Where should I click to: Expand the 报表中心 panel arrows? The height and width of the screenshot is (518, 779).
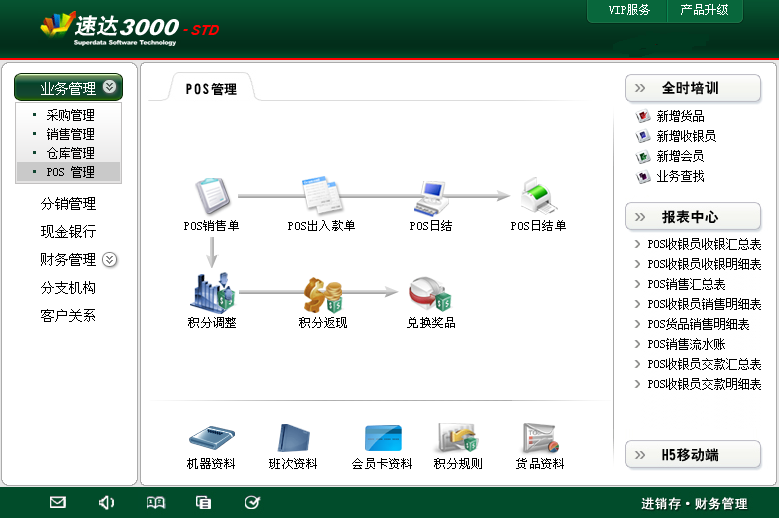(x=640, y=217)
